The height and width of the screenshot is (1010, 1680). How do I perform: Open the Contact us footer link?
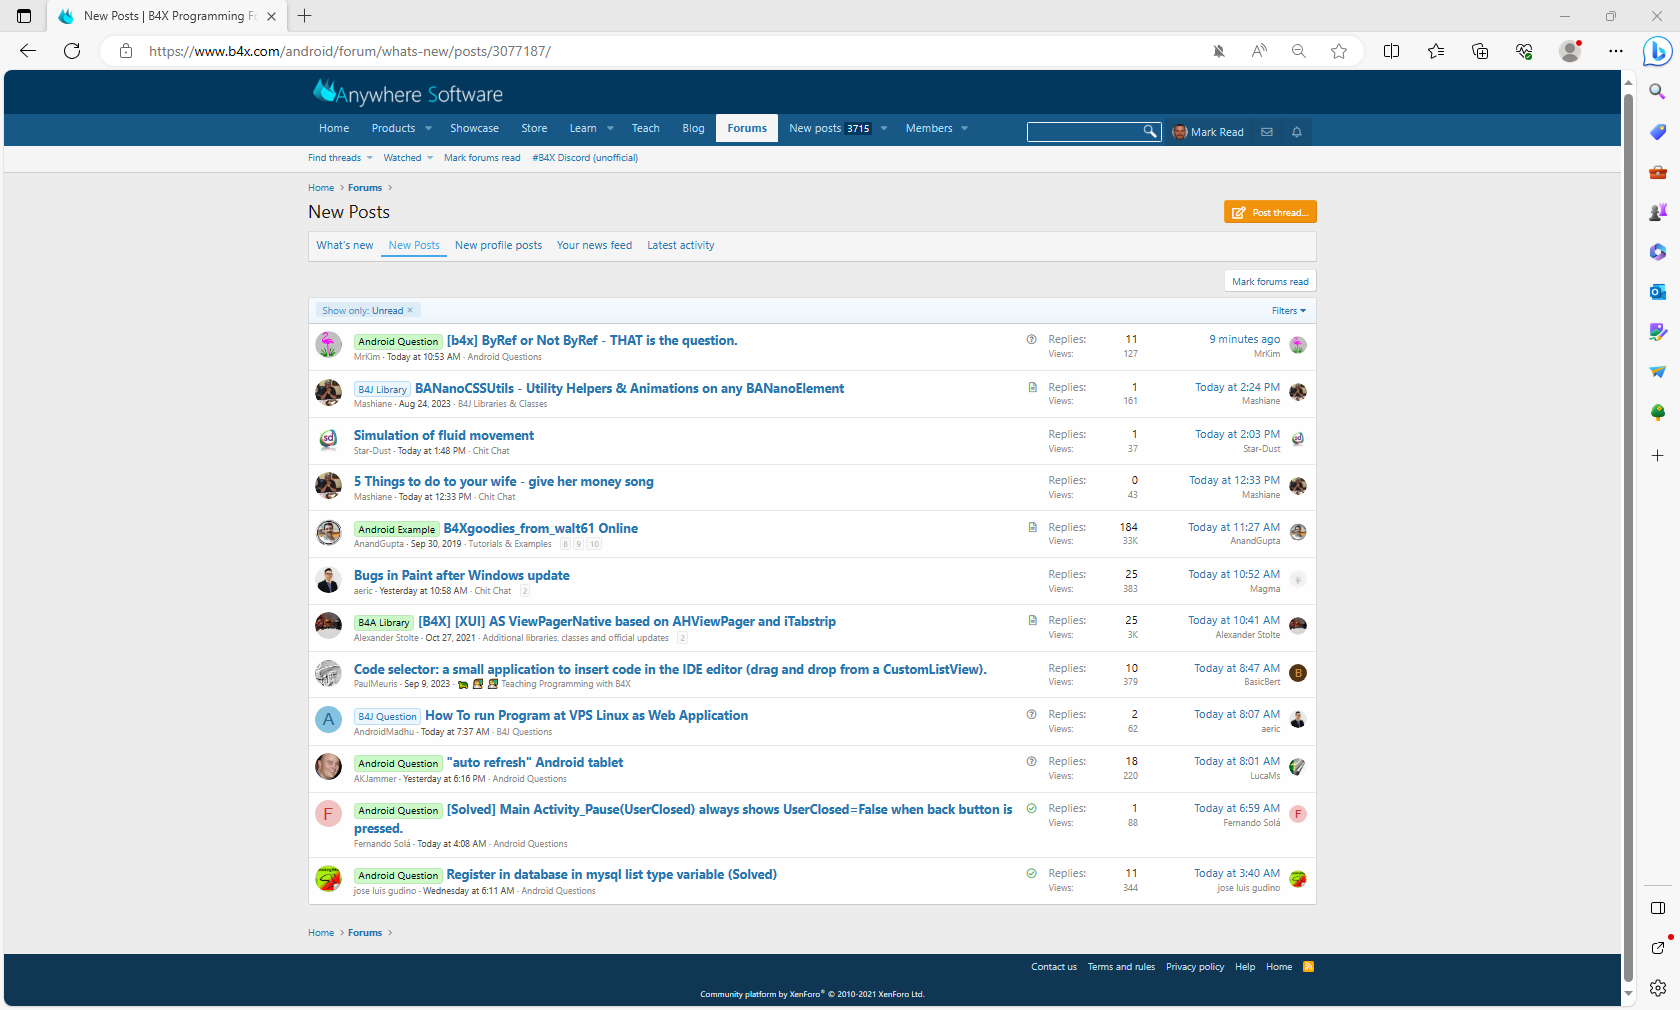point(1054,967)
